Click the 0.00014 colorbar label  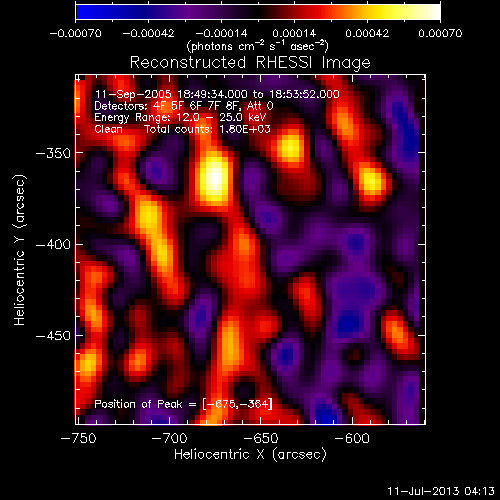294,33
